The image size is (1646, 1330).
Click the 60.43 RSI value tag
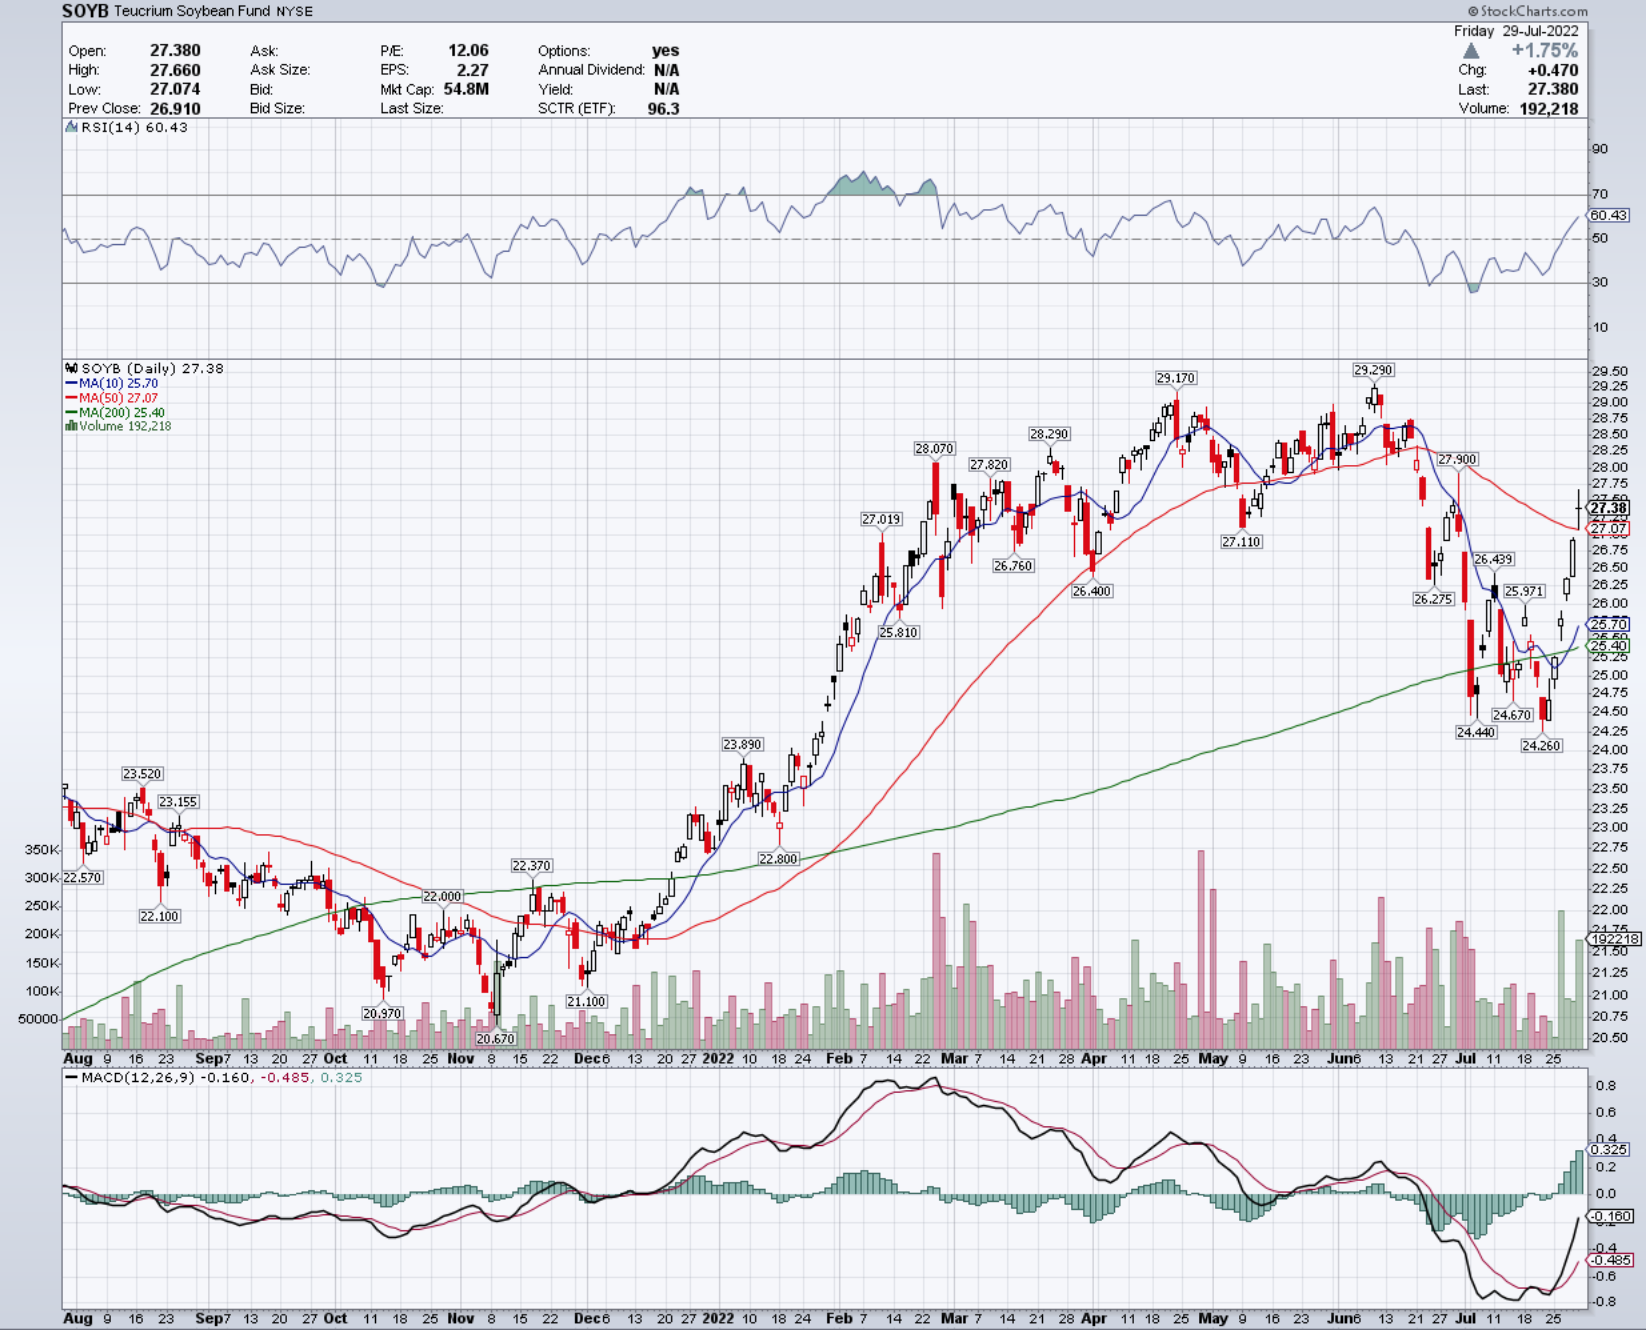[x=1608, y=215]
